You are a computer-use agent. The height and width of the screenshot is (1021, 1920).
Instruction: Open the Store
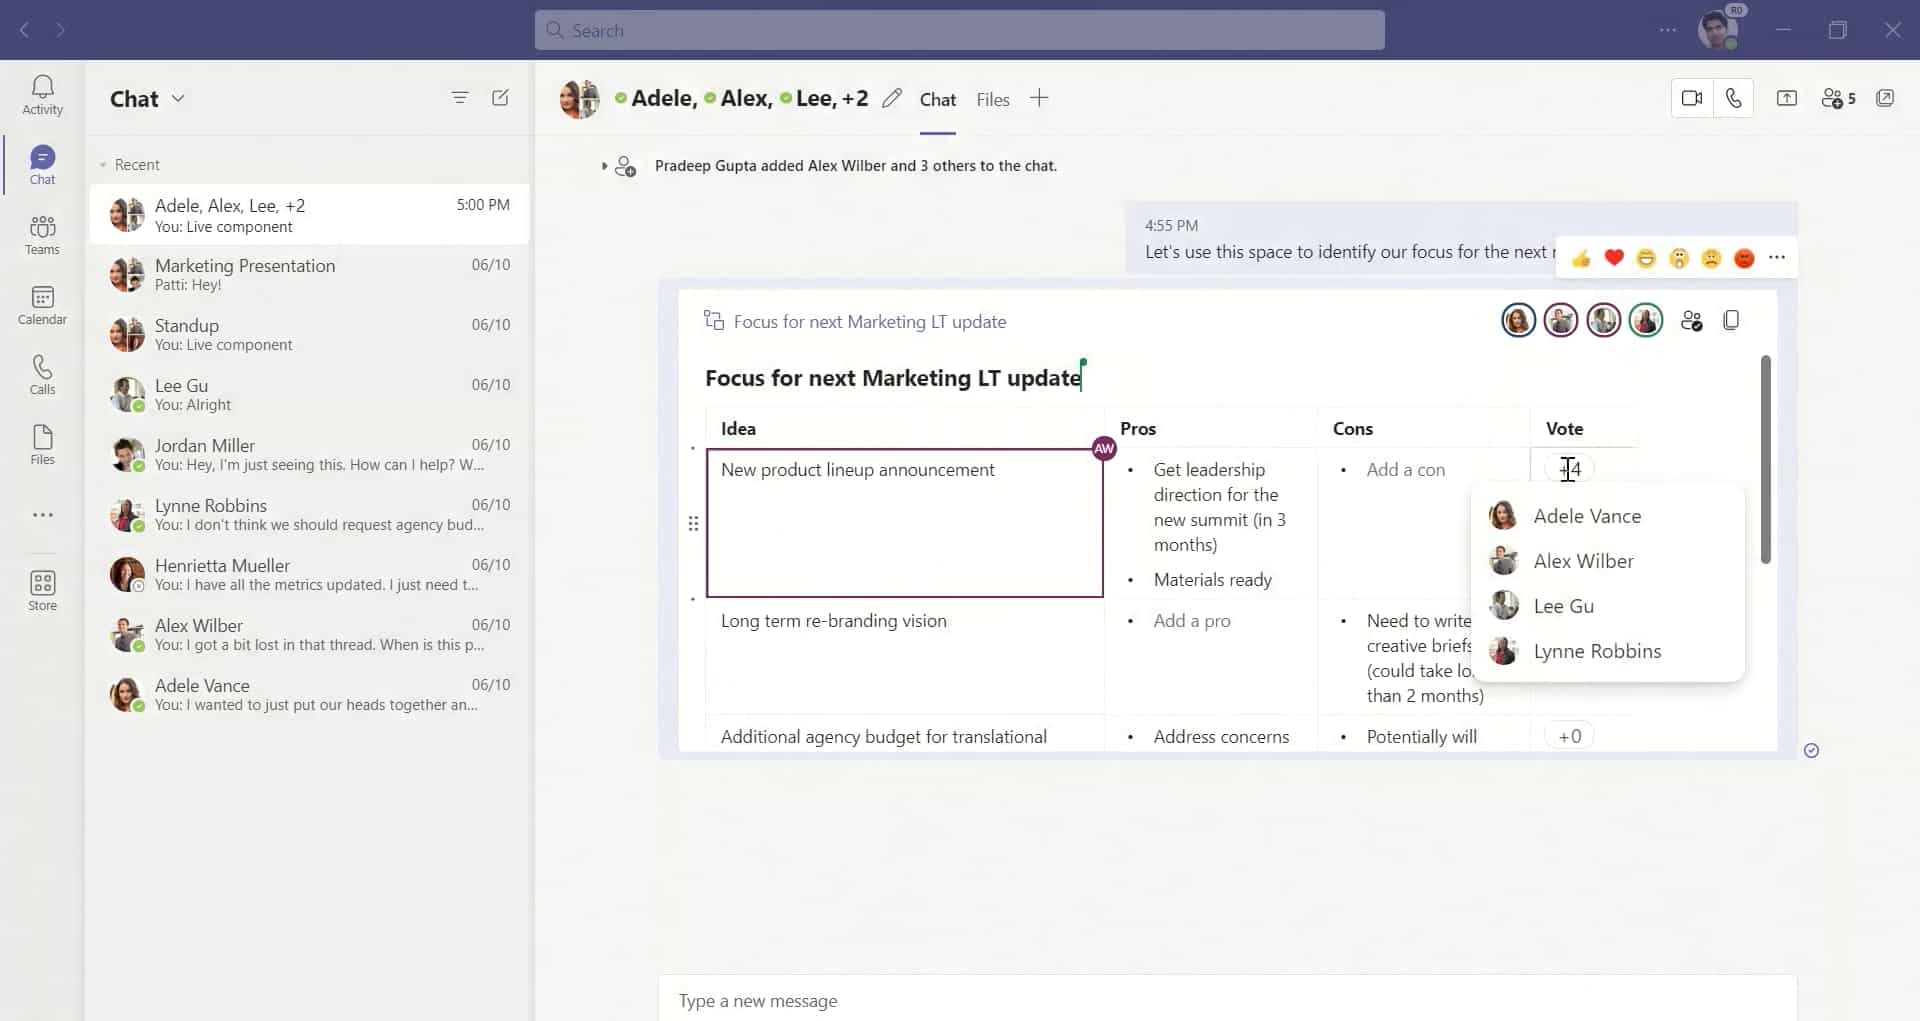(x=42, y=590)
